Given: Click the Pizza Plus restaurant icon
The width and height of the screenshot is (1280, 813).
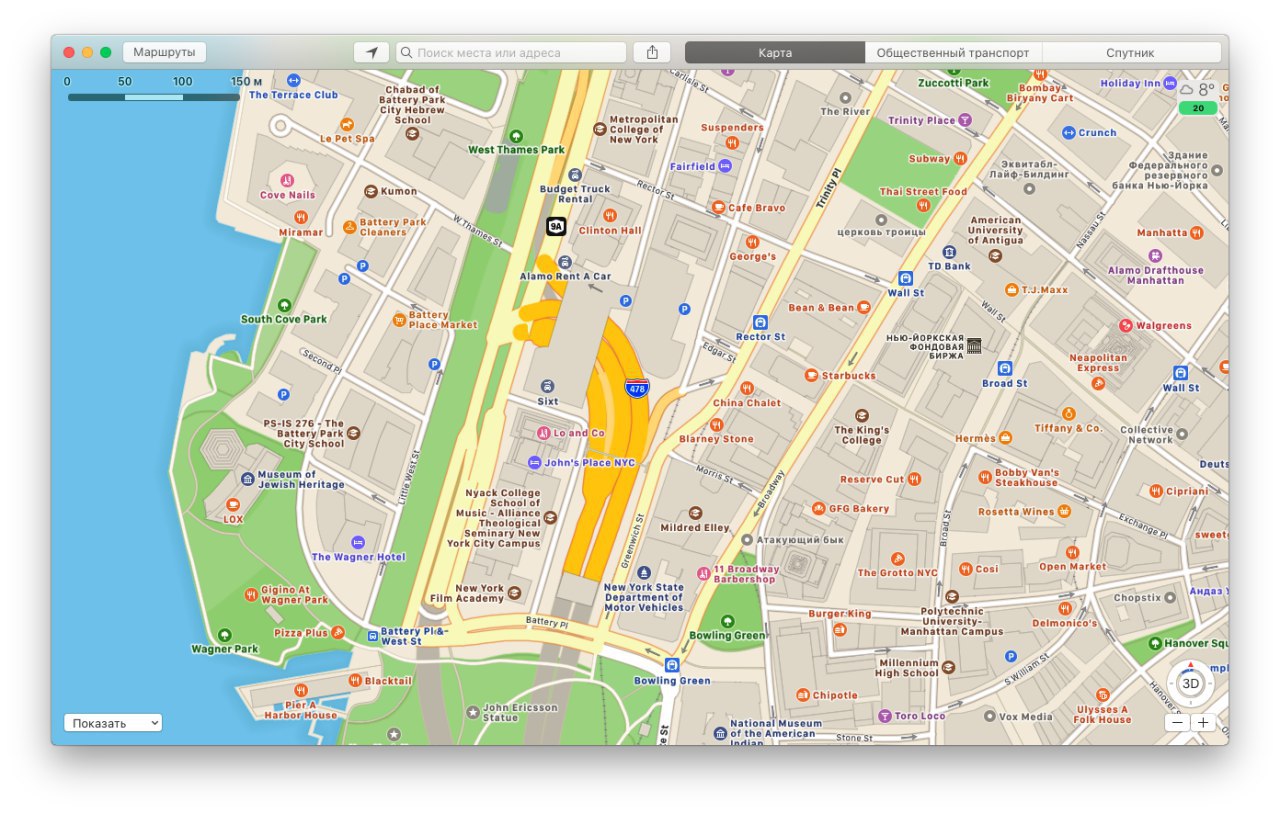Looking at the screenshot, I should click(338, 632).
